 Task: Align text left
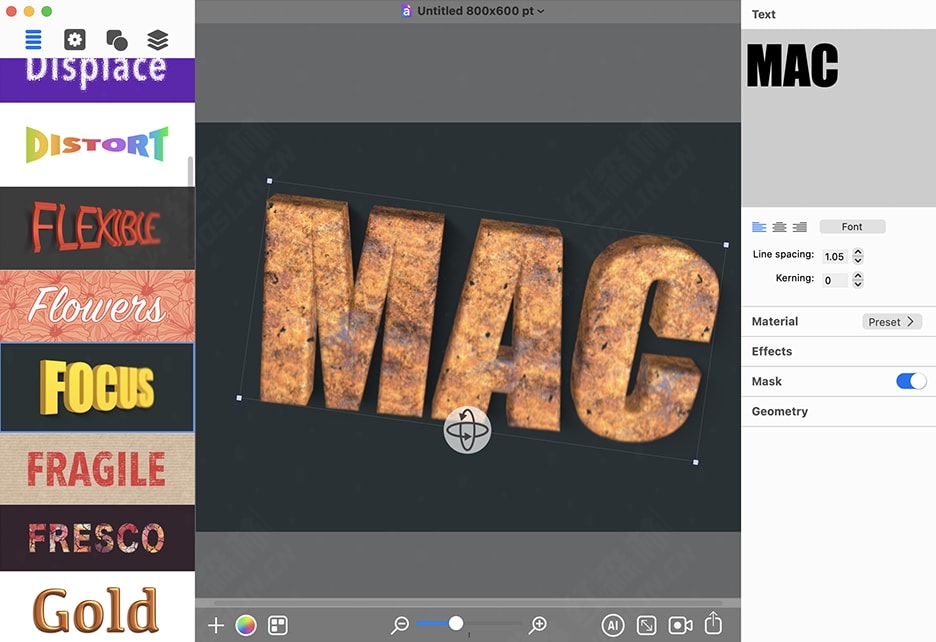pos(759,227)
